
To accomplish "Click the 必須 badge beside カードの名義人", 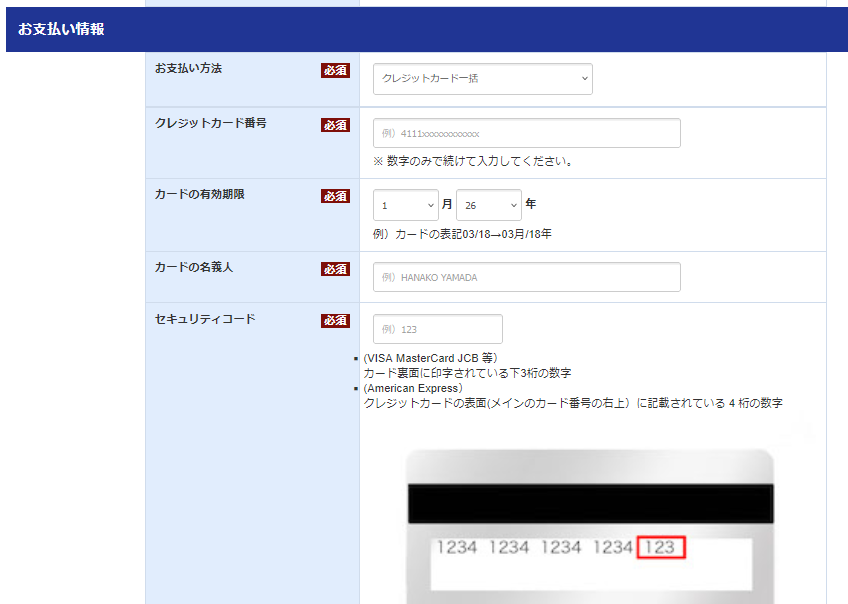I will [335, 268].
